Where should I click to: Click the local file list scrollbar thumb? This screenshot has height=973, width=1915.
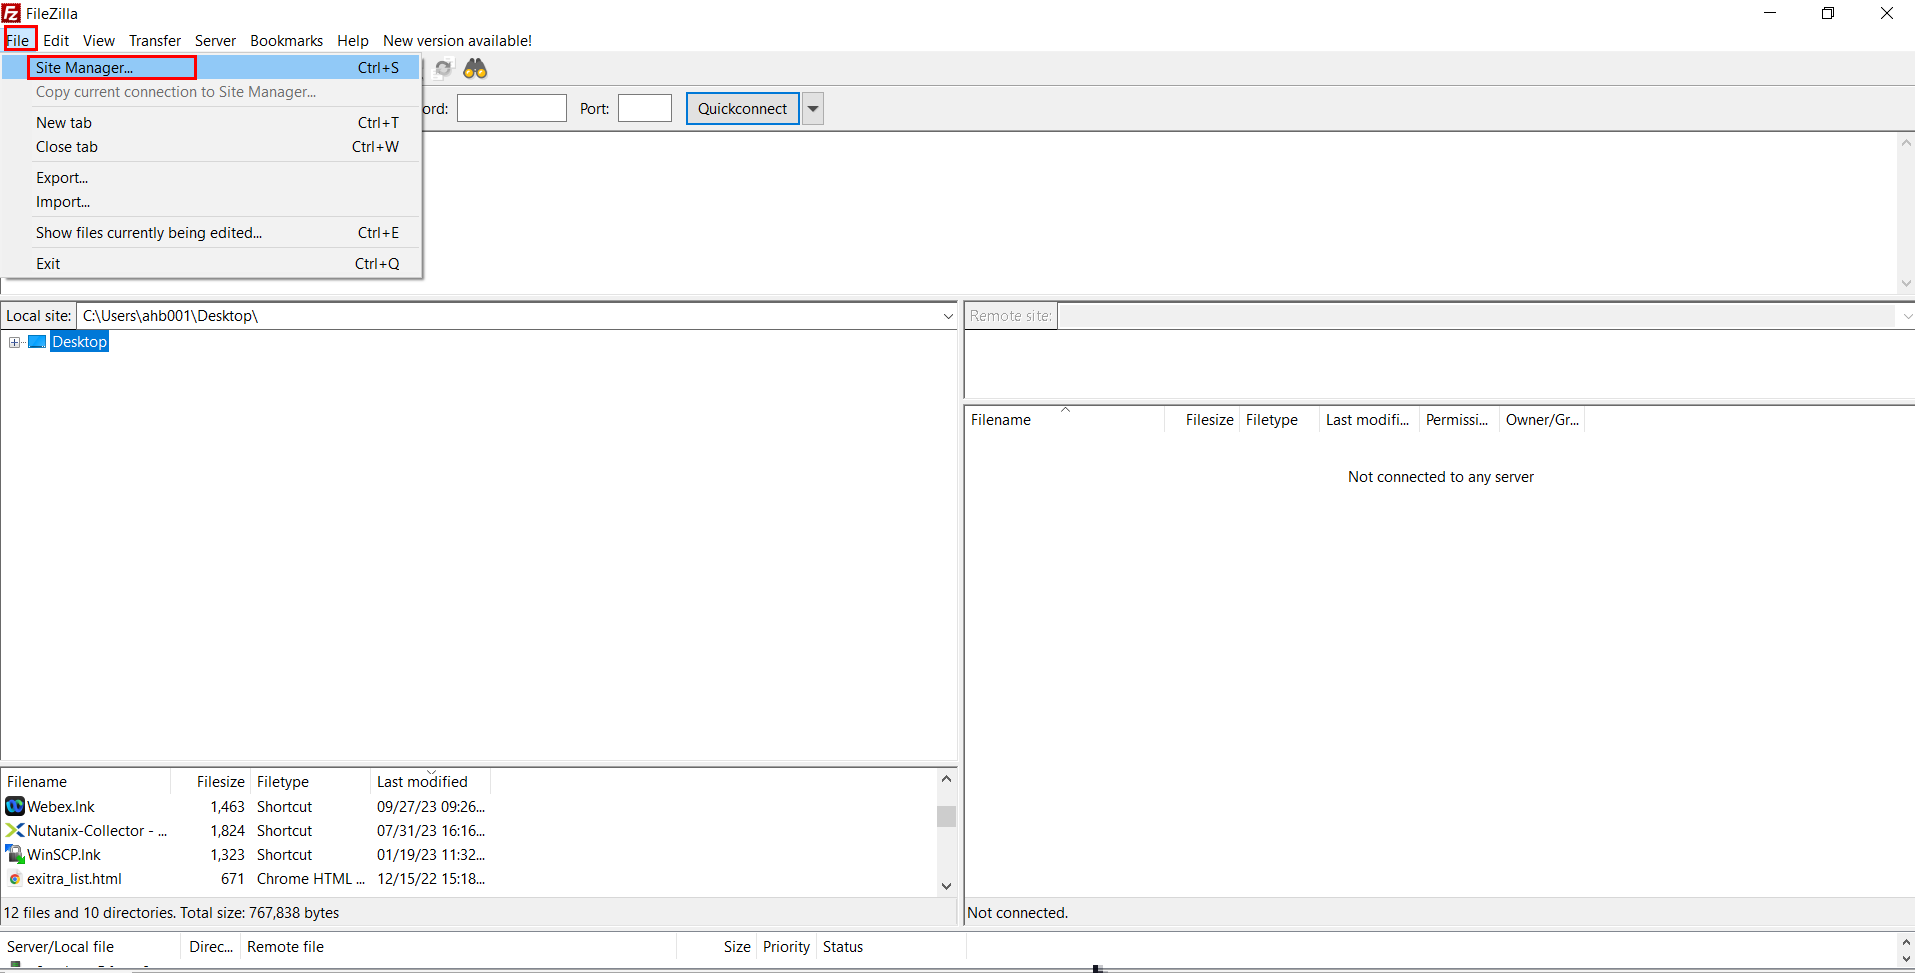click(x=946, y=816)
